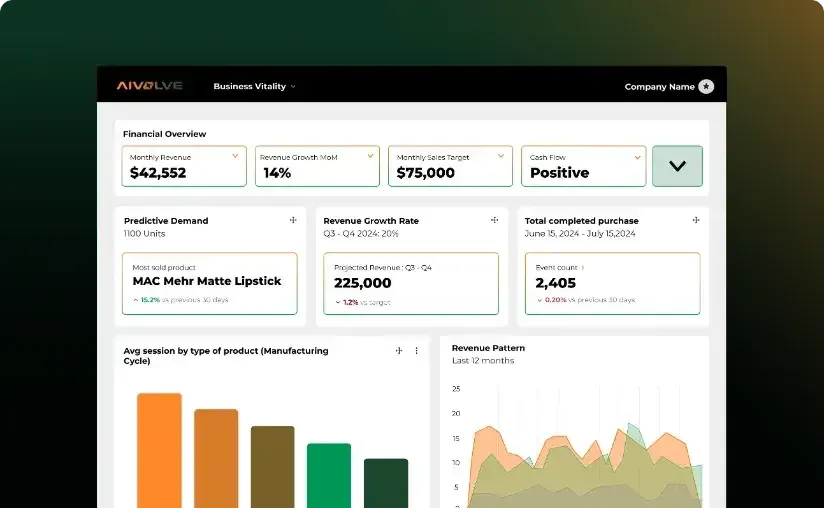Screen dimensions: 824x508
Task: Click the Projected Revenue : Q3 - Q4 label
Action: point(383,267)
